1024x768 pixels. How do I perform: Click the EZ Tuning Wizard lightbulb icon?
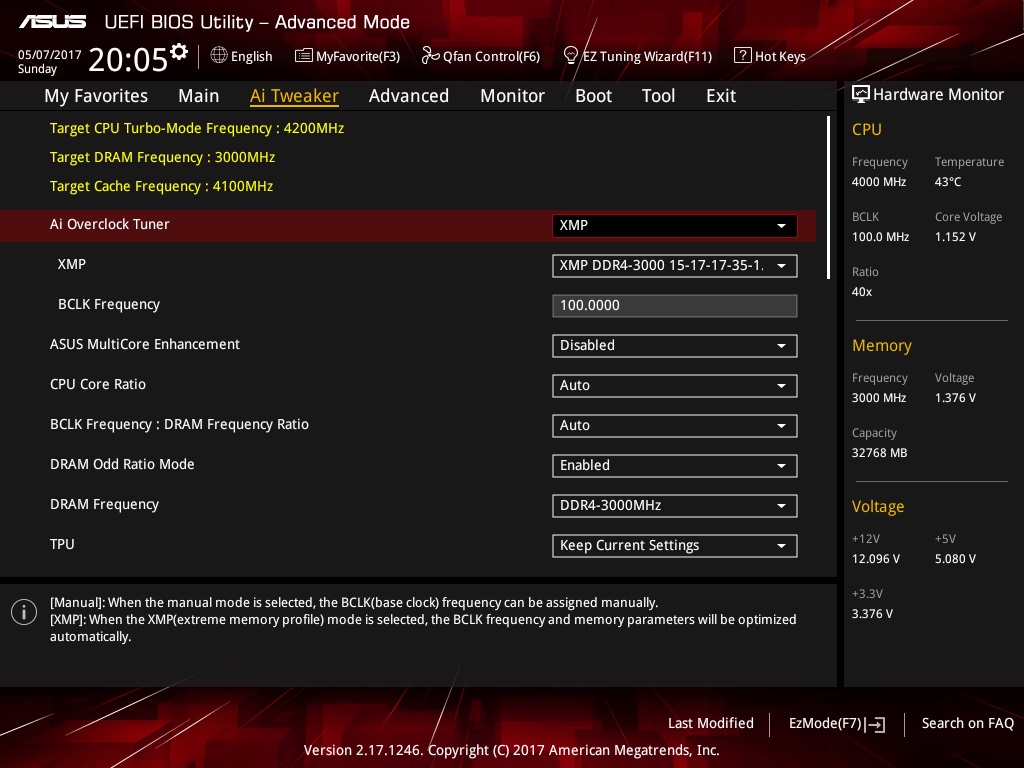coord(571,56)
